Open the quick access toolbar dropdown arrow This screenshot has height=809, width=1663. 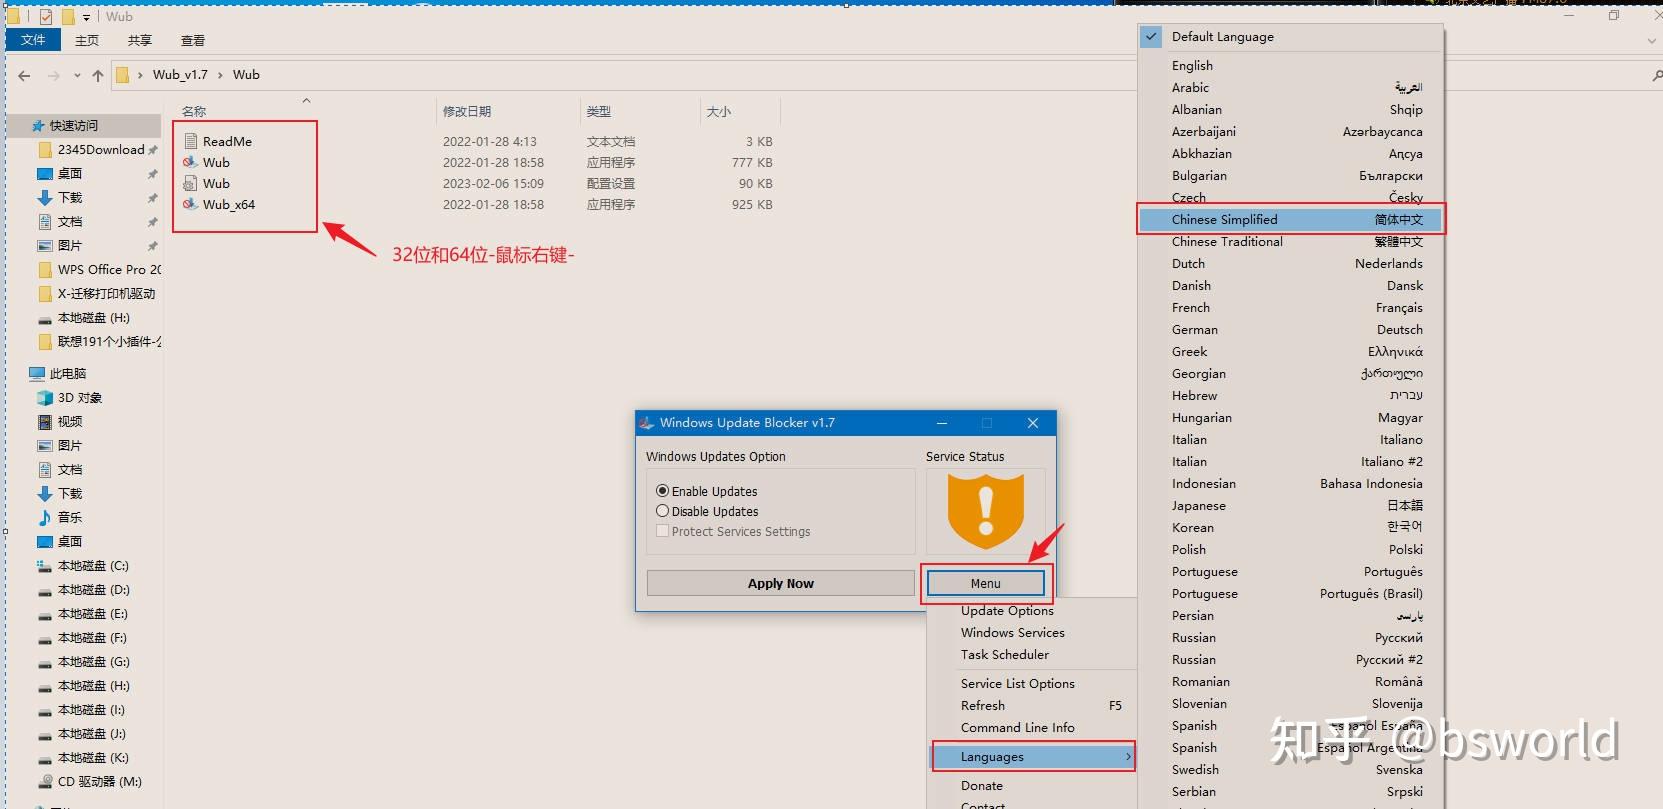(86, 17)
